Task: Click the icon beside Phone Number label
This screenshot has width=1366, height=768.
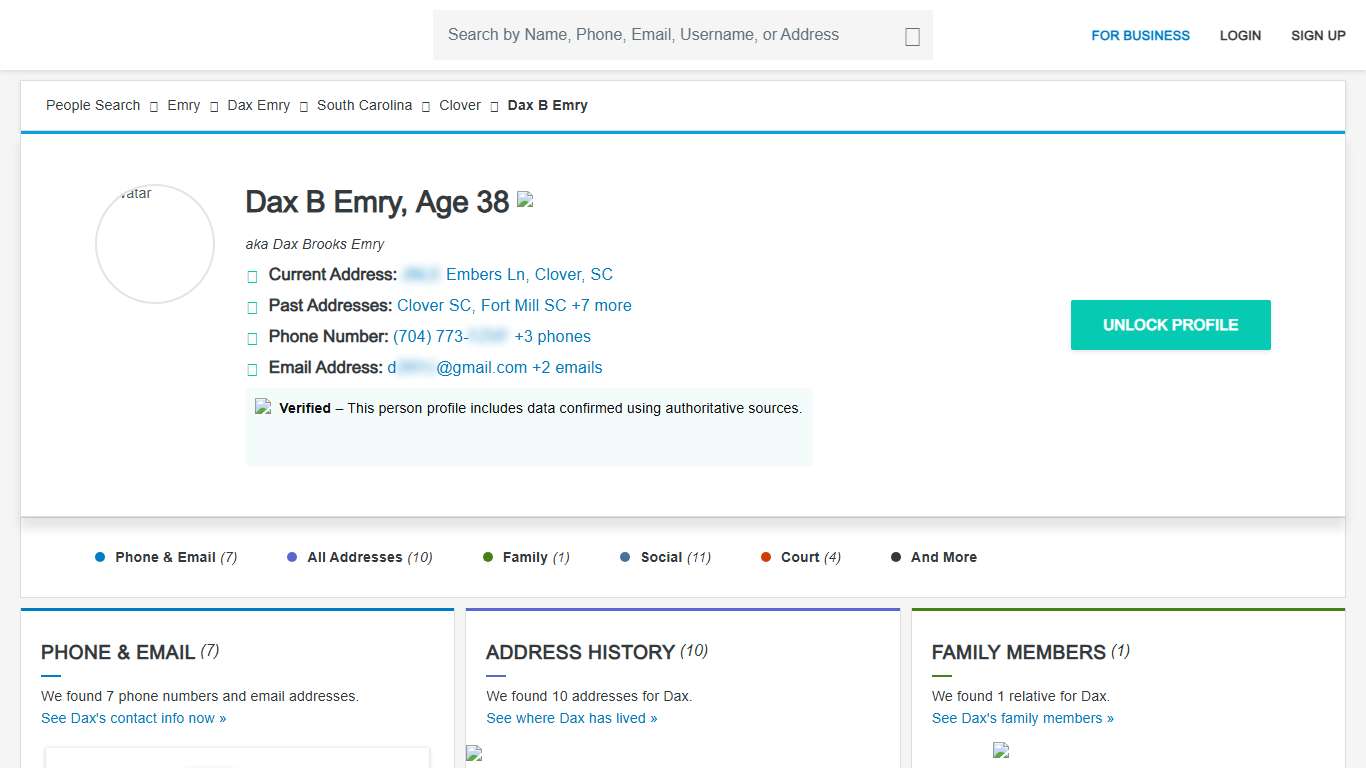Action: 252,338
